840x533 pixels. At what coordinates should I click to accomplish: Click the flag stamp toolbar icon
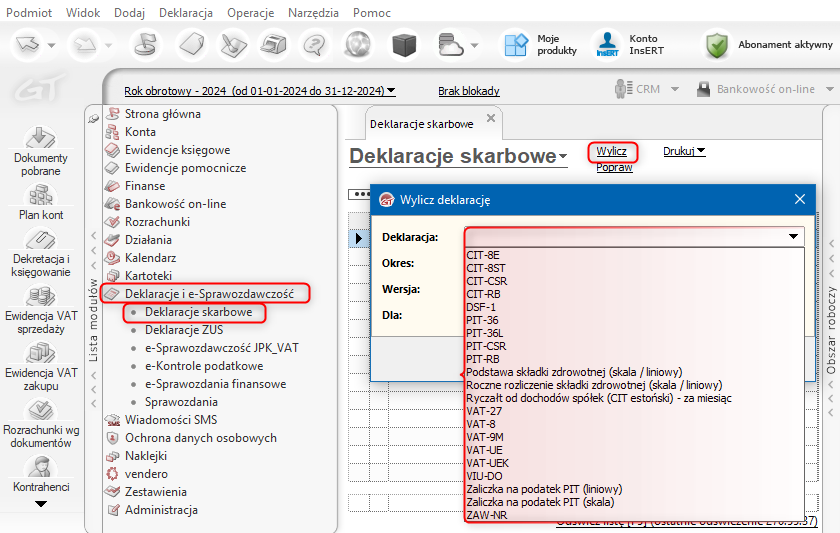coord(146,44)
